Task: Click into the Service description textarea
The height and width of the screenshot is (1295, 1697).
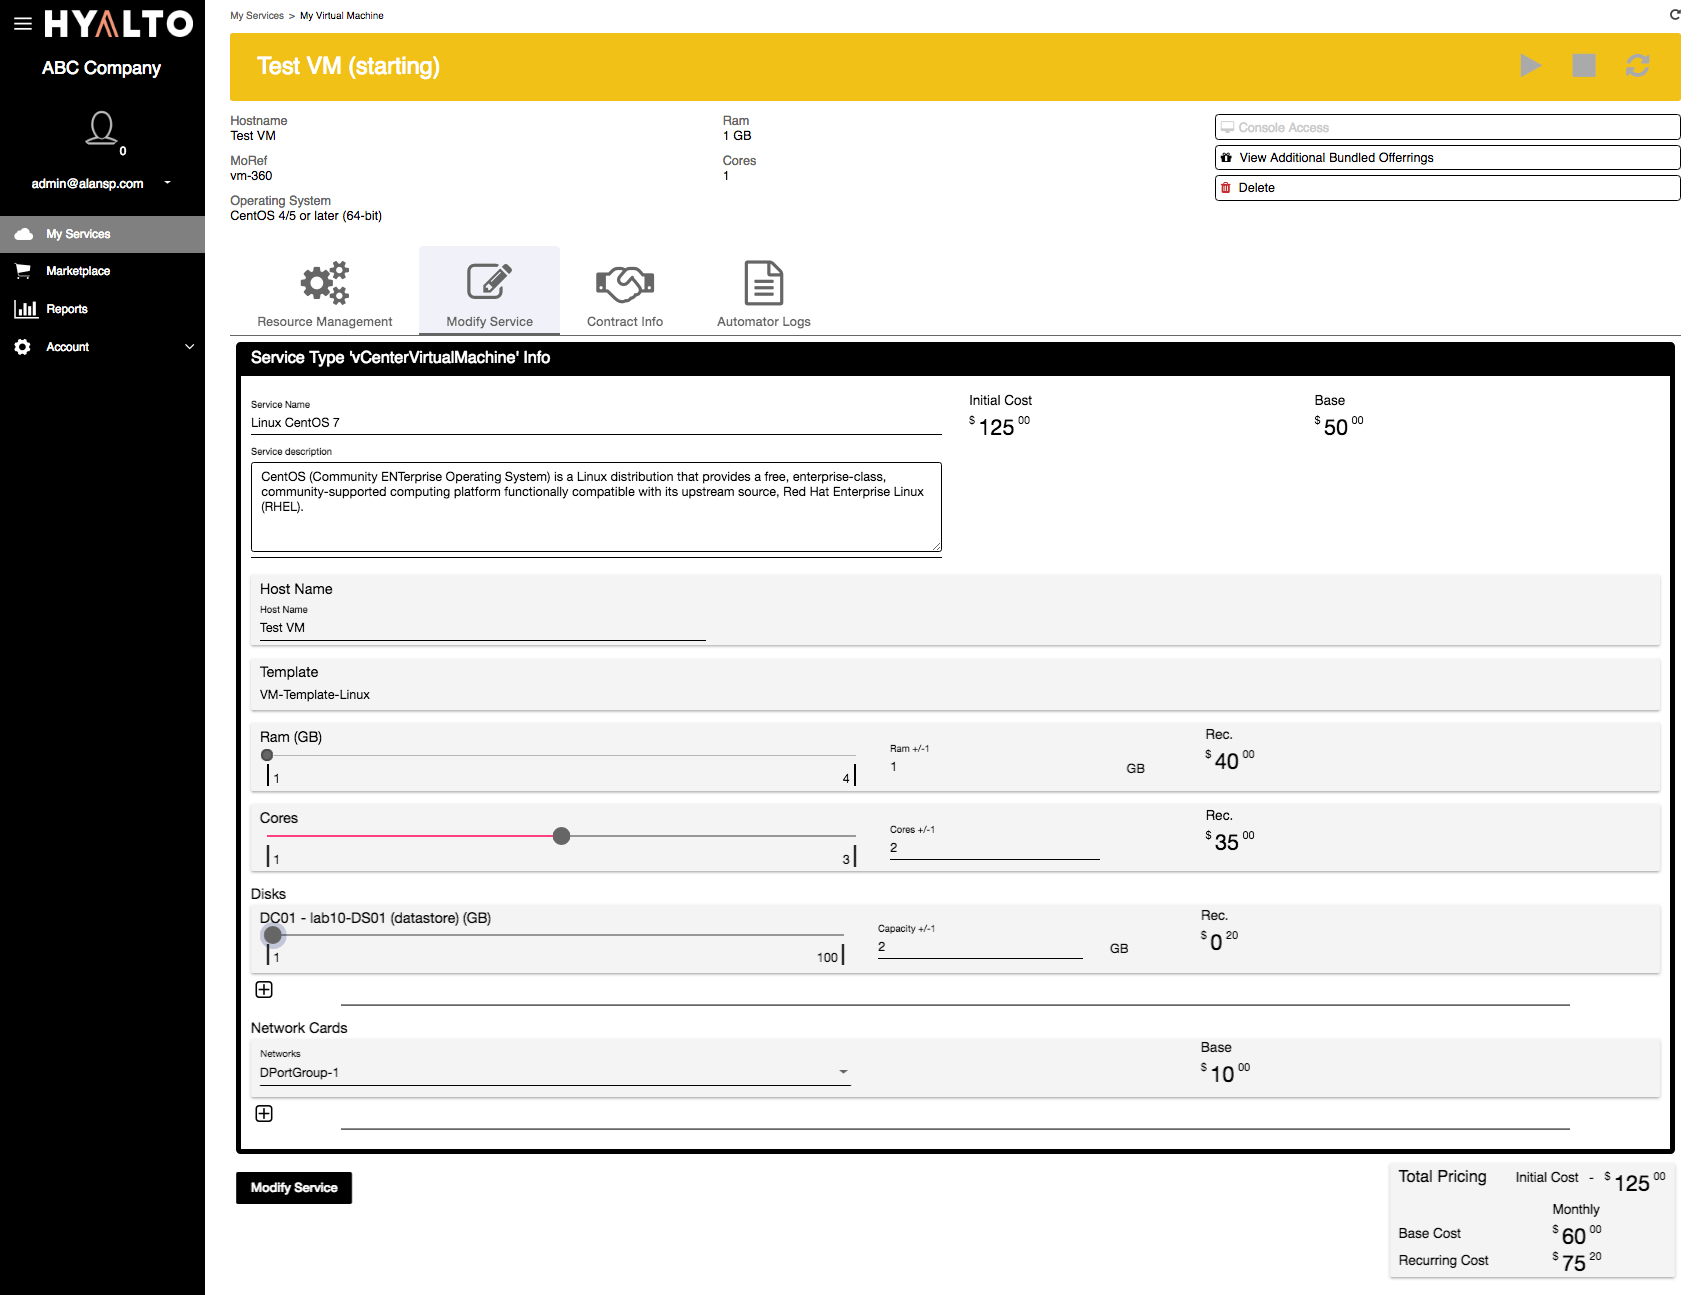Action: (x=596, y=507)
